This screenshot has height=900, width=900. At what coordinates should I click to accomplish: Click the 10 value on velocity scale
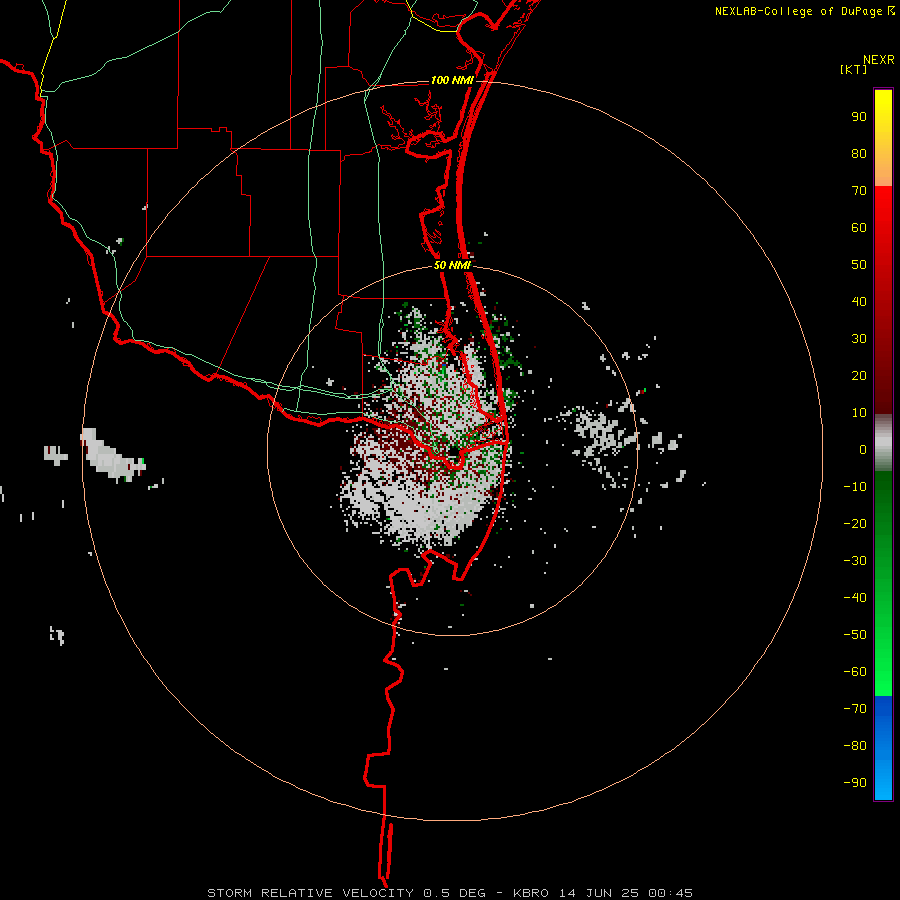pos(859,413)
